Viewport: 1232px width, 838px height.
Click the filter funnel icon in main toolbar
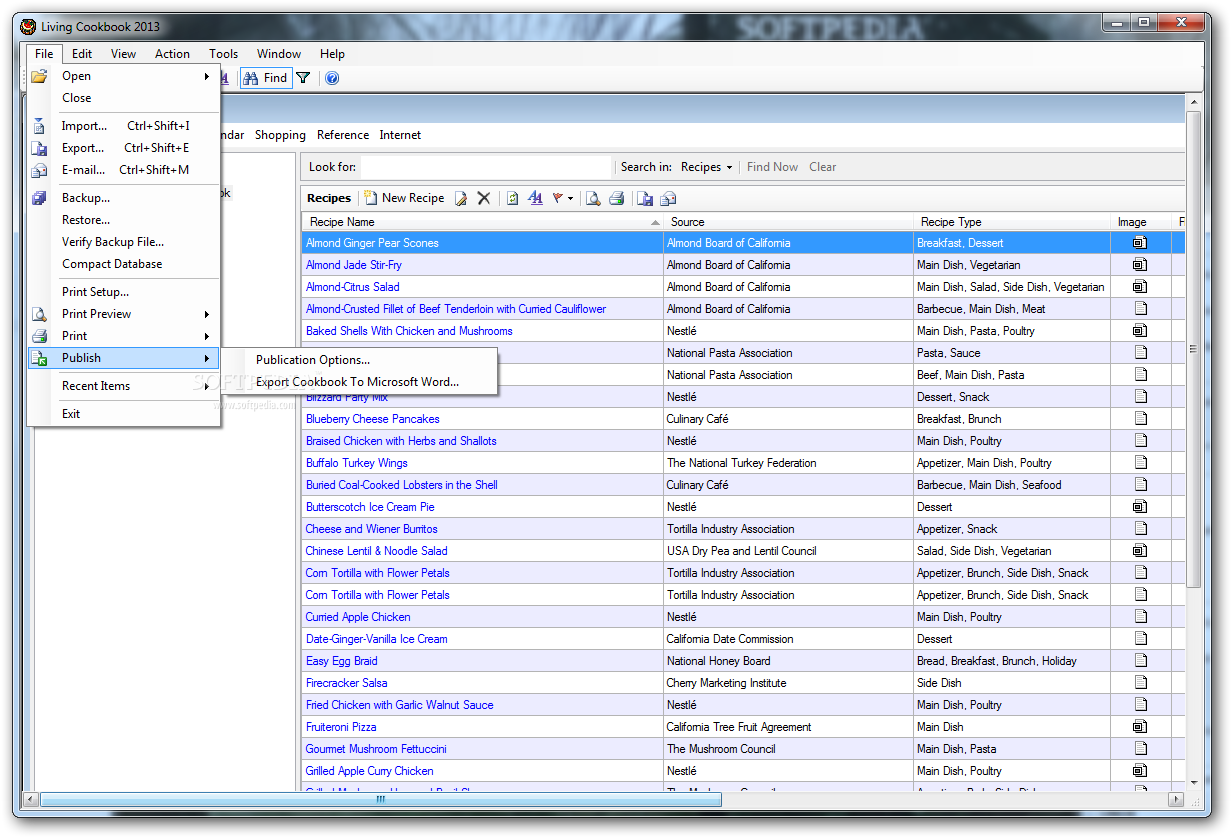[303, 78]
